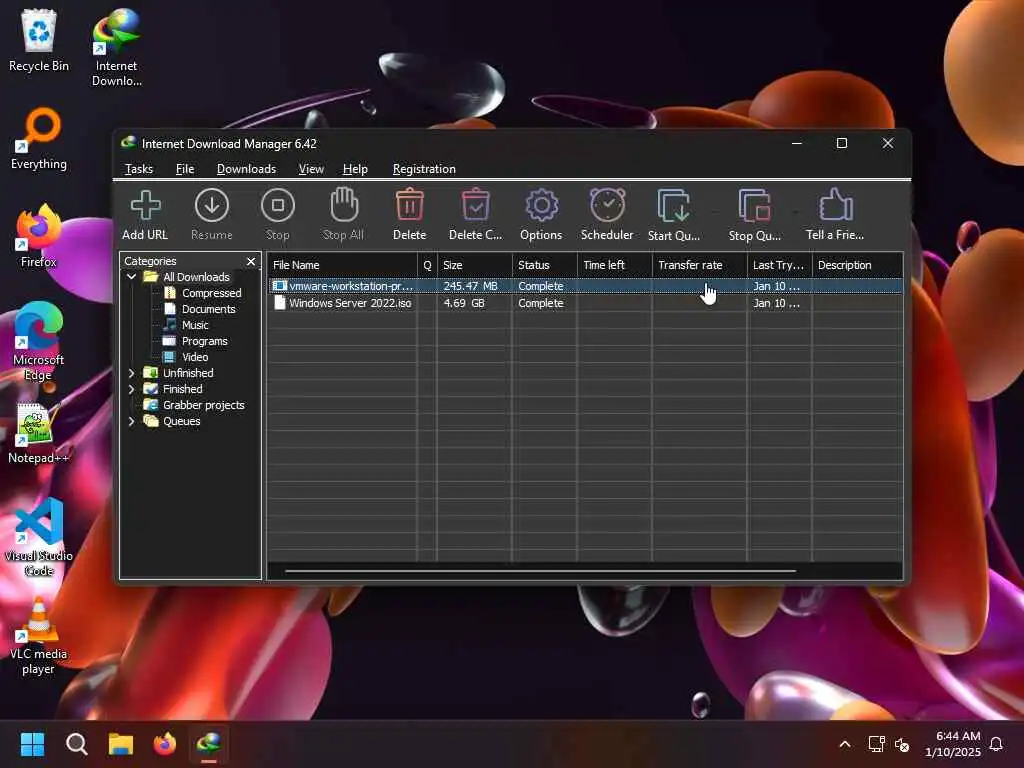Click the Description column header
This screenshot has width=1024, height=768.
pos(857,265)
